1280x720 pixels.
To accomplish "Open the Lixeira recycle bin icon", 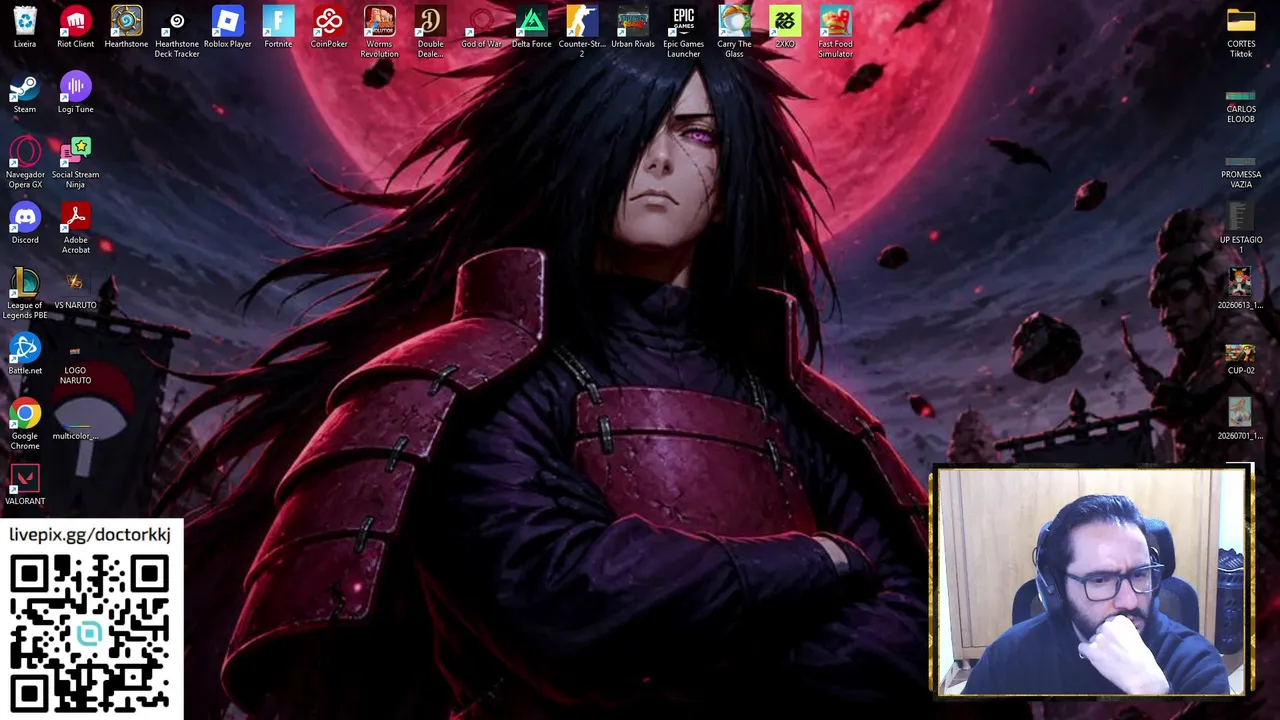I will click(25, 21).
